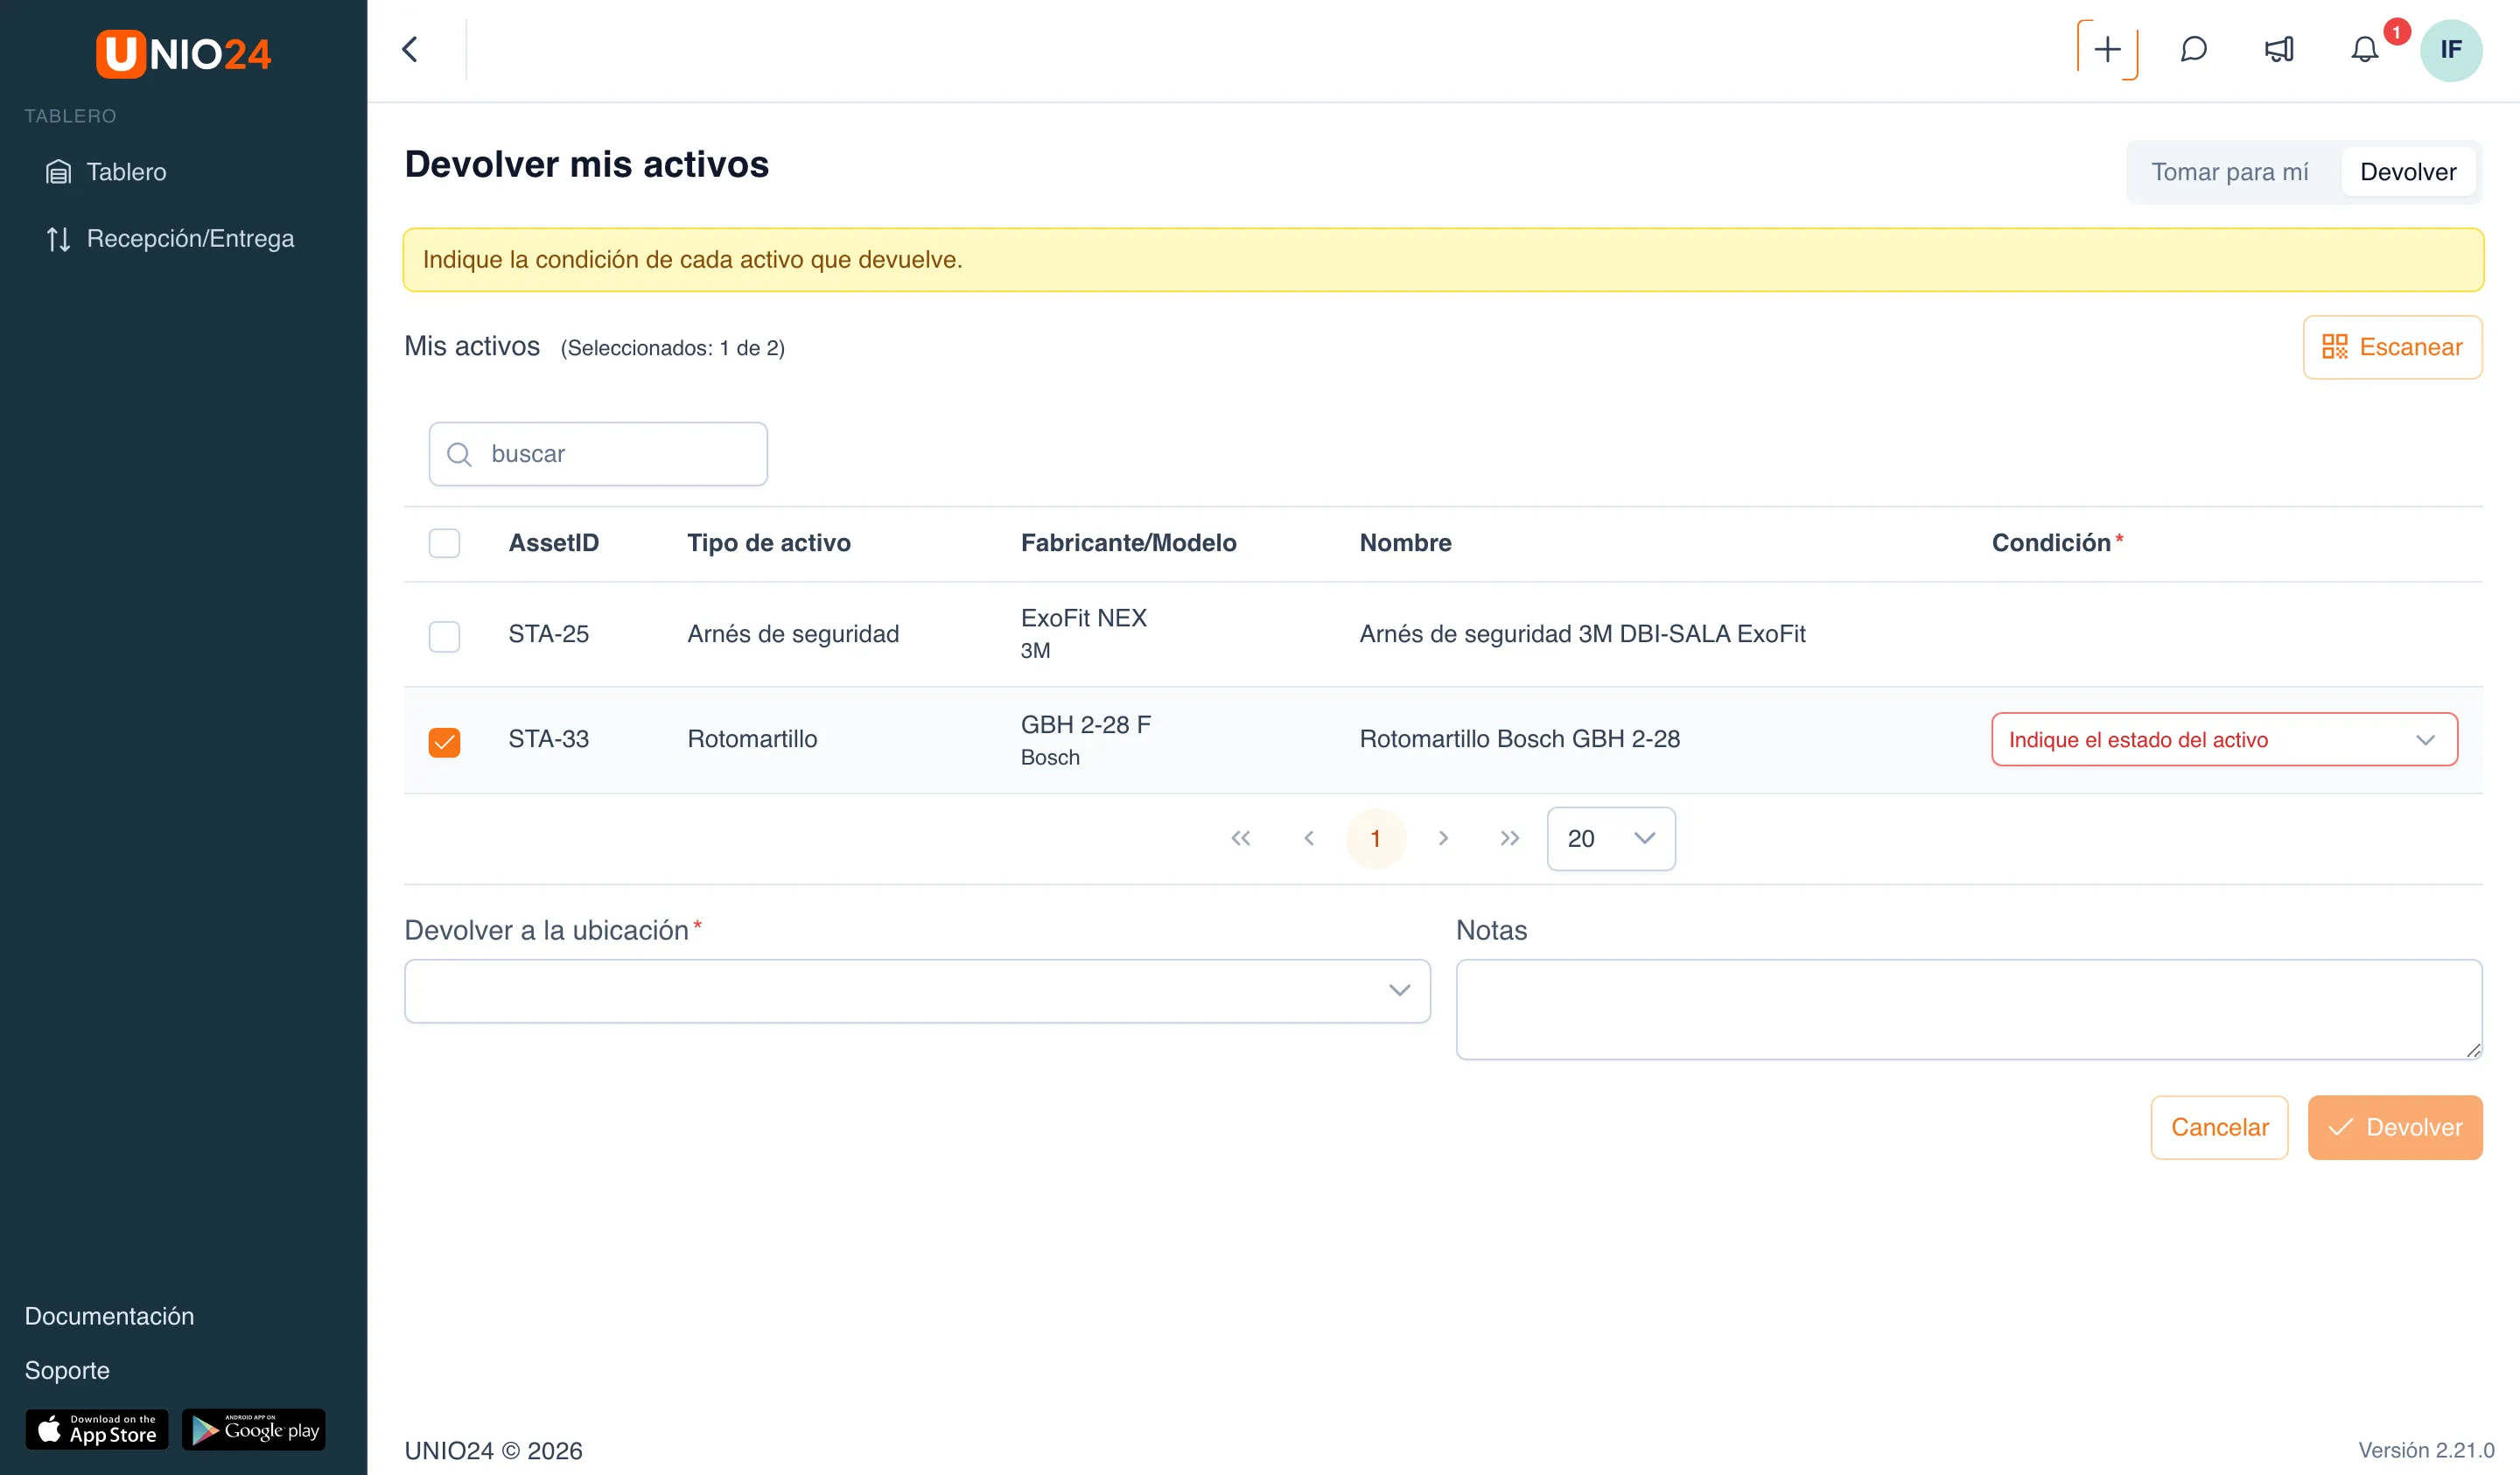Go to last page arrow
The image size is (2520, 1475).
coord(1509,838)
